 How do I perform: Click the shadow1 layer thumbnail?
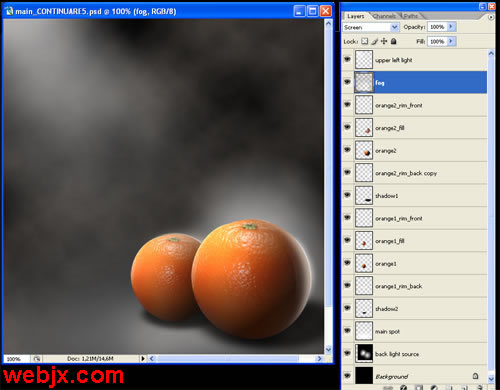tap(364, 195)
